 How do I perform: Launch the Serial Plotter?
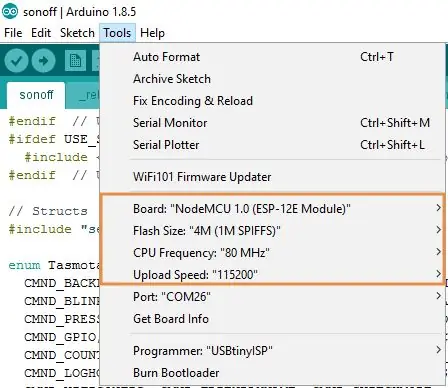coord(273,145)
